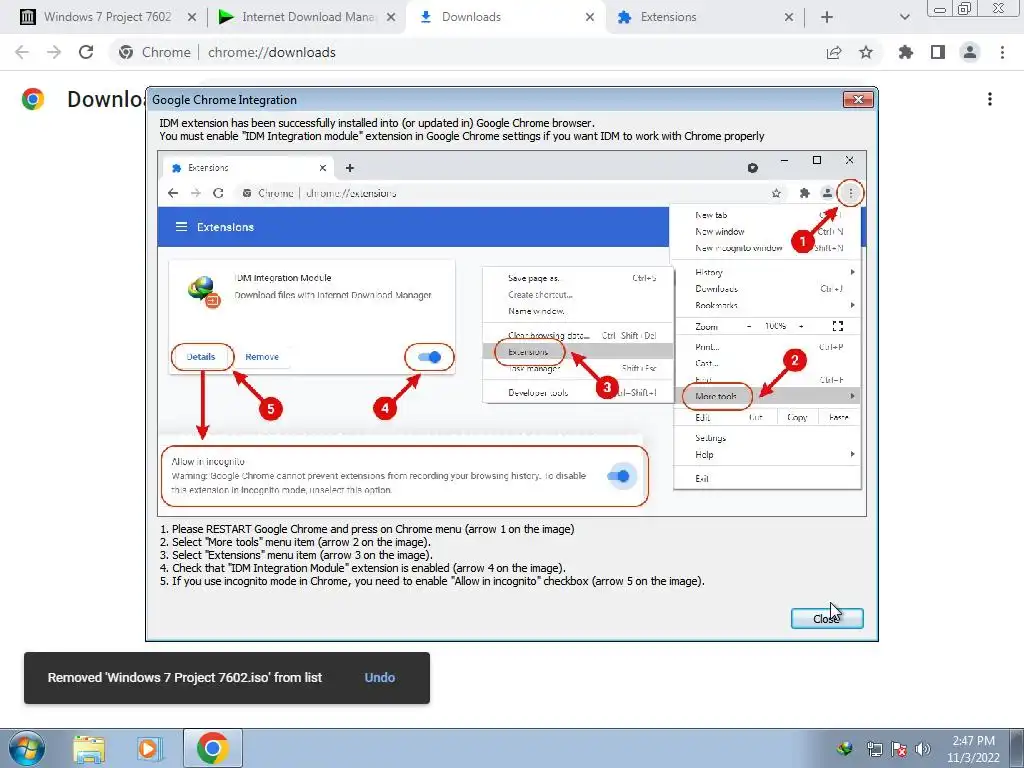Image resolution: width=1024 pixels, height=768 pixels.
Task: Close Google Chrome Integration dialog with X
Action: 858,99
